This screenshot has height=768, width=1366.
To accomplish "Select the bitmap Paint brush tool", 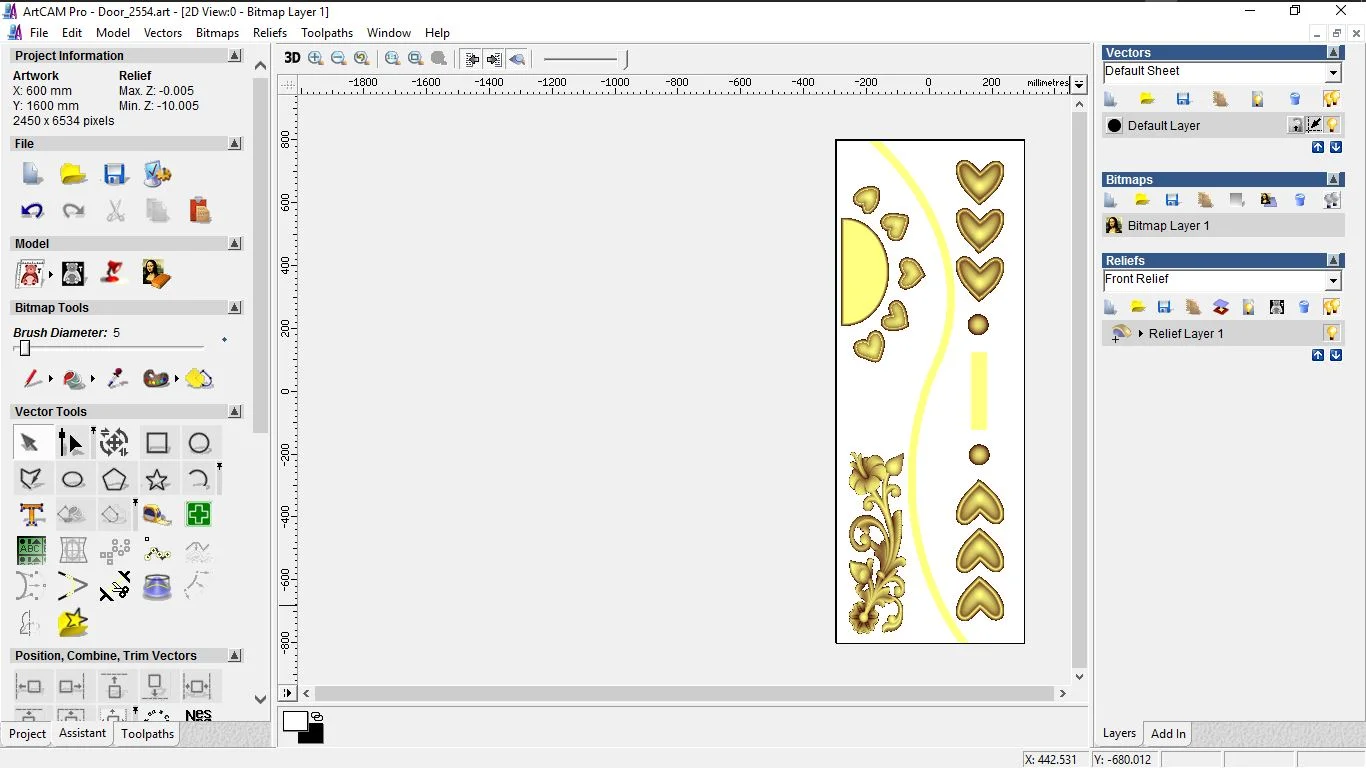I will pyautogui.click(x=32, y=379).
